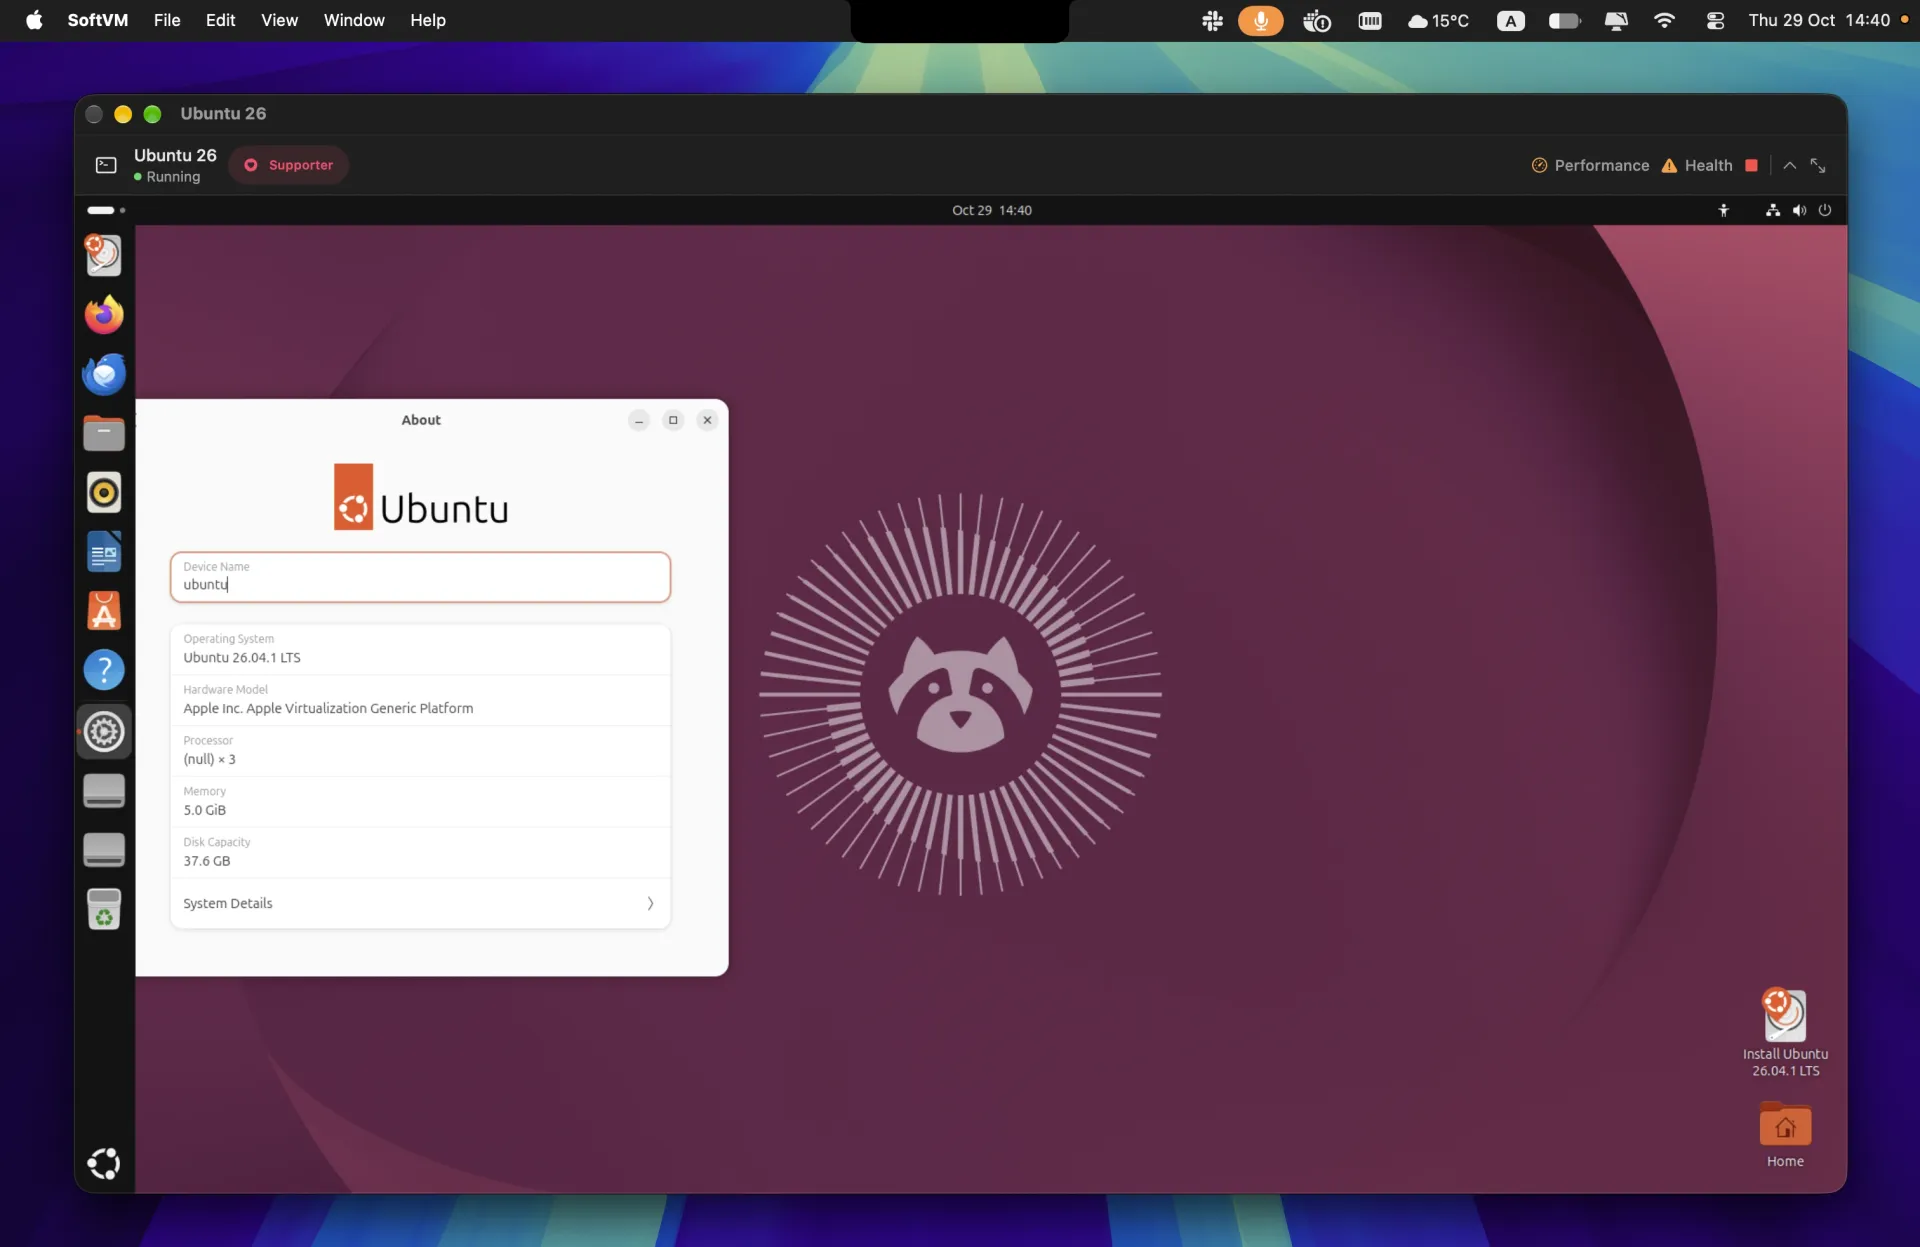Enter full screen with the diagonal arrows icon
This screenshot has height=1247, width=1920.
tap(1818, 165)
